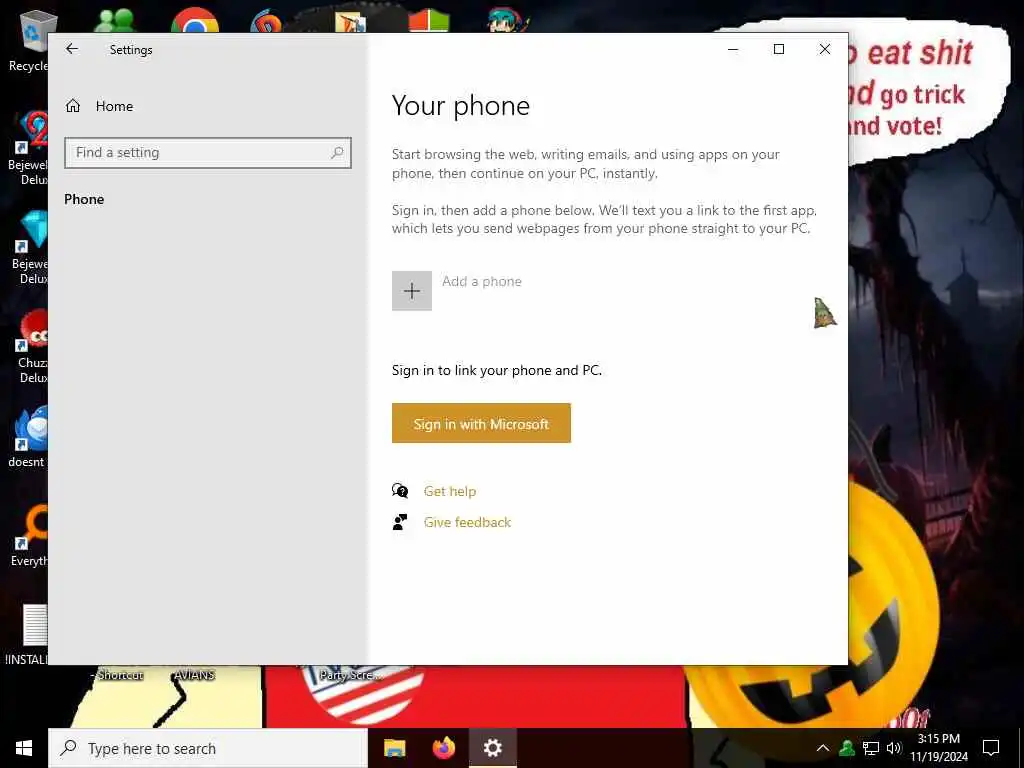The image size is (1024, 768).
Task: Open the volume control tray icon
Action: [x=894, y=748]
